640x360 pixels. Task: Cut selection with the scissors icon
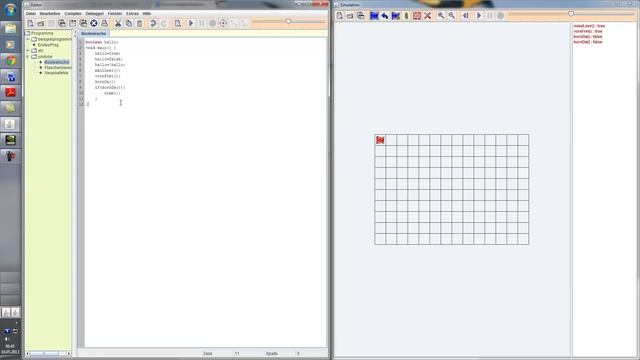tap(118, 23)
